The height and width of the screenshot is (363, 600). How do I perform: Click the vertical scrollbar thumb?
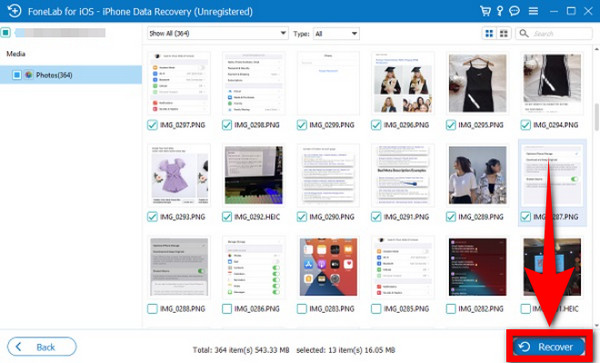pos(597,117)
